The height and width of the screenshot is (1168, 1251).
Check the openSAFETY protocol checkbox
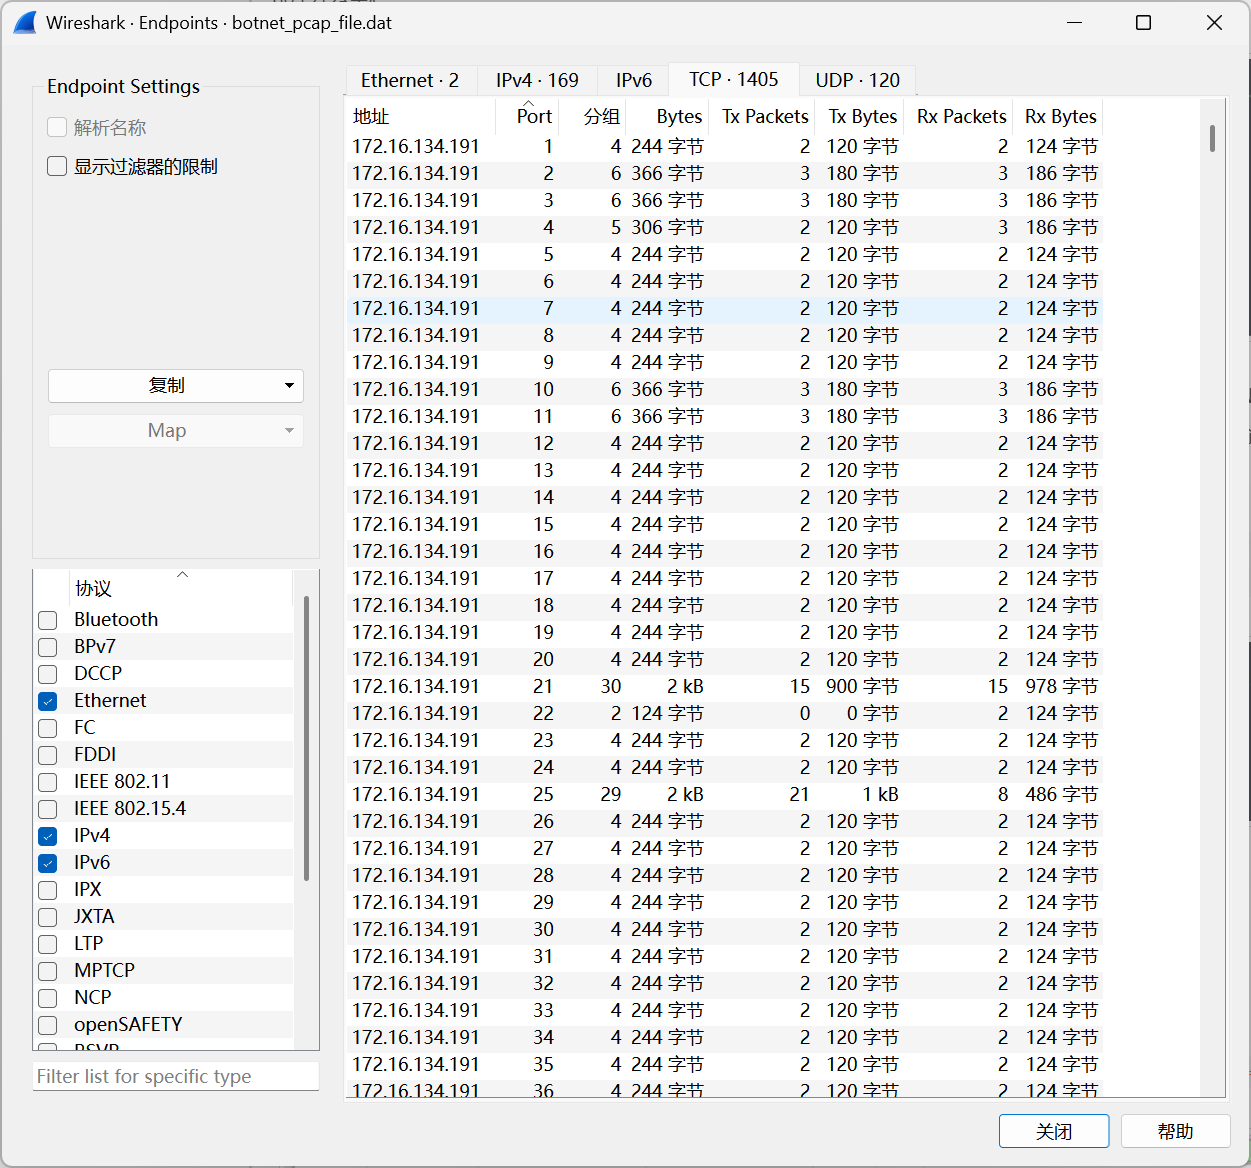[x=48, y=1025]
